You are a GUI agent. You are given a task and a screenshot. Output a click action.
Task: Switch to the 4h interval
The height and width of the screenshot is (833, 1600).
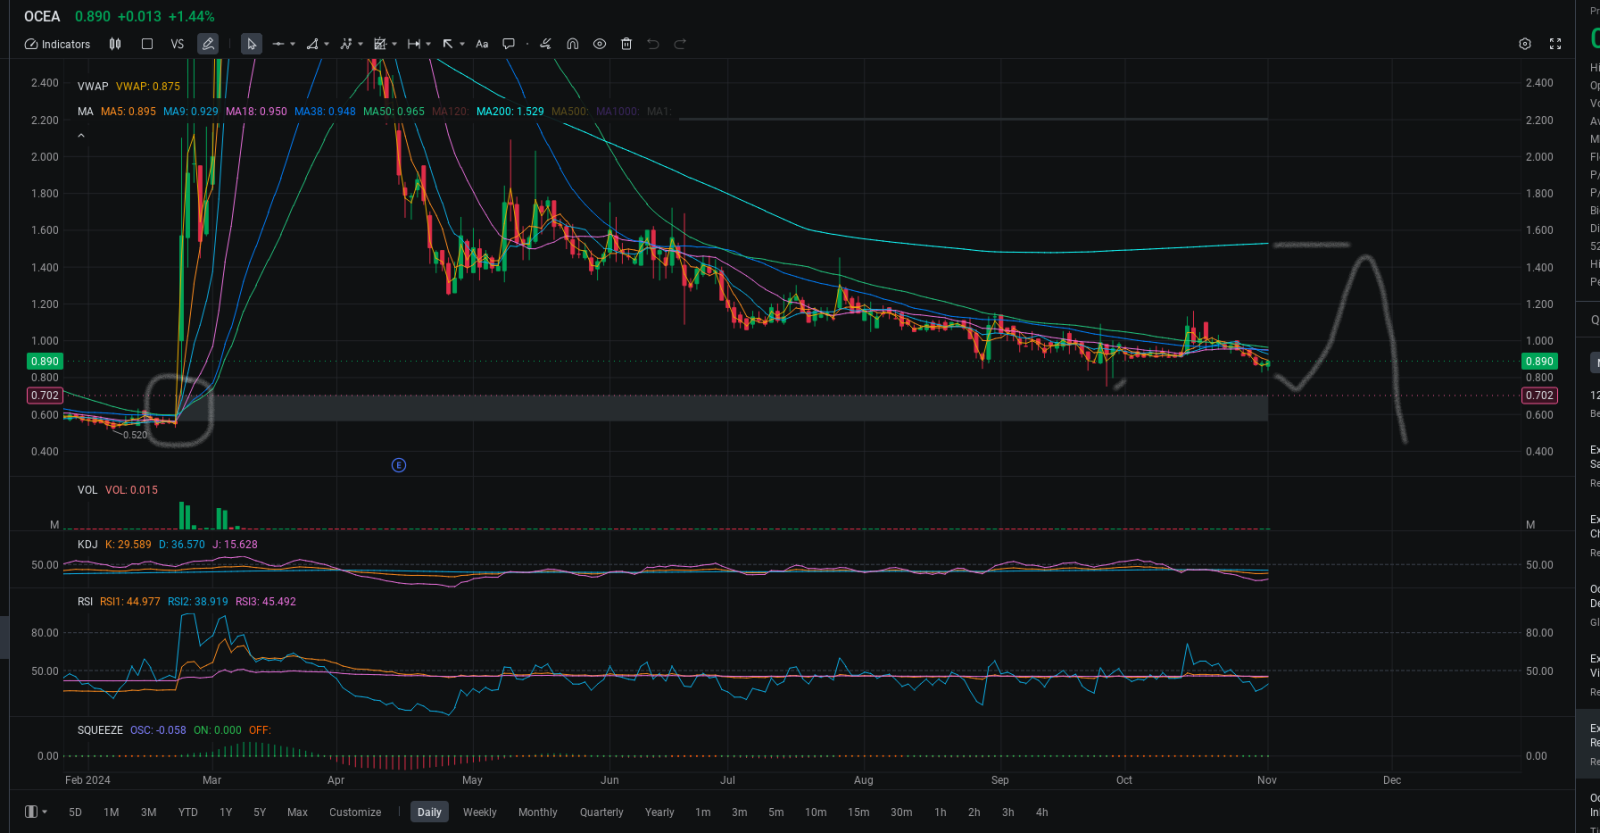click(x=1042, y=812)
